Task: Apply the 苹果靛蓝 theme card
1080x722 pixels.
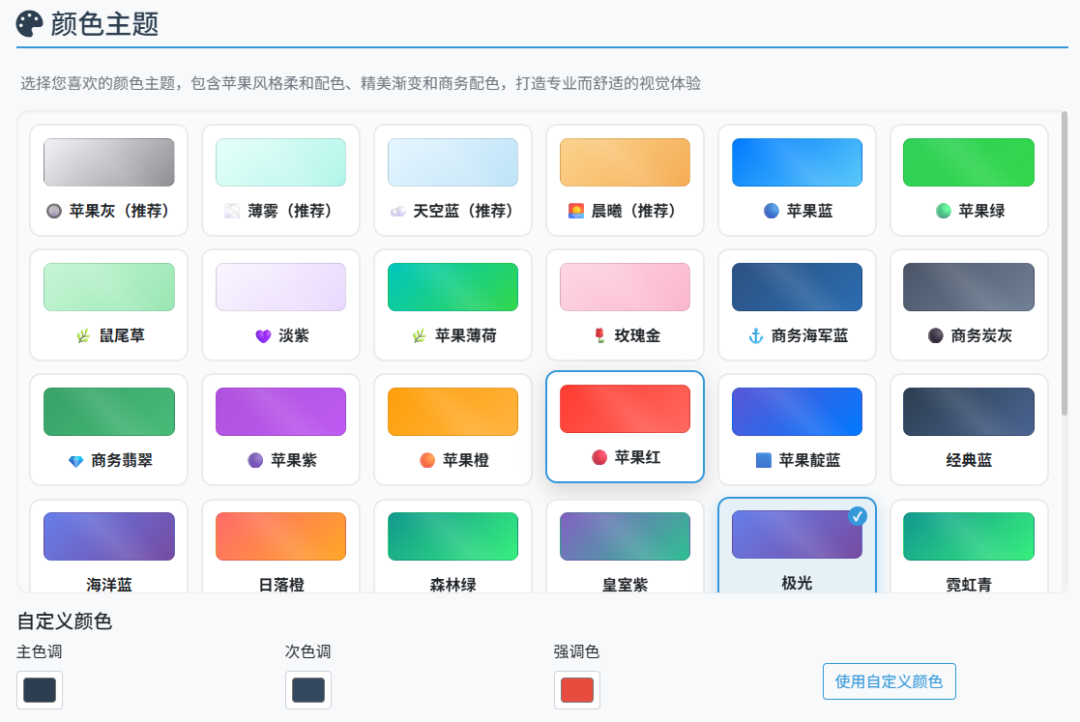Action: [797, 429]
